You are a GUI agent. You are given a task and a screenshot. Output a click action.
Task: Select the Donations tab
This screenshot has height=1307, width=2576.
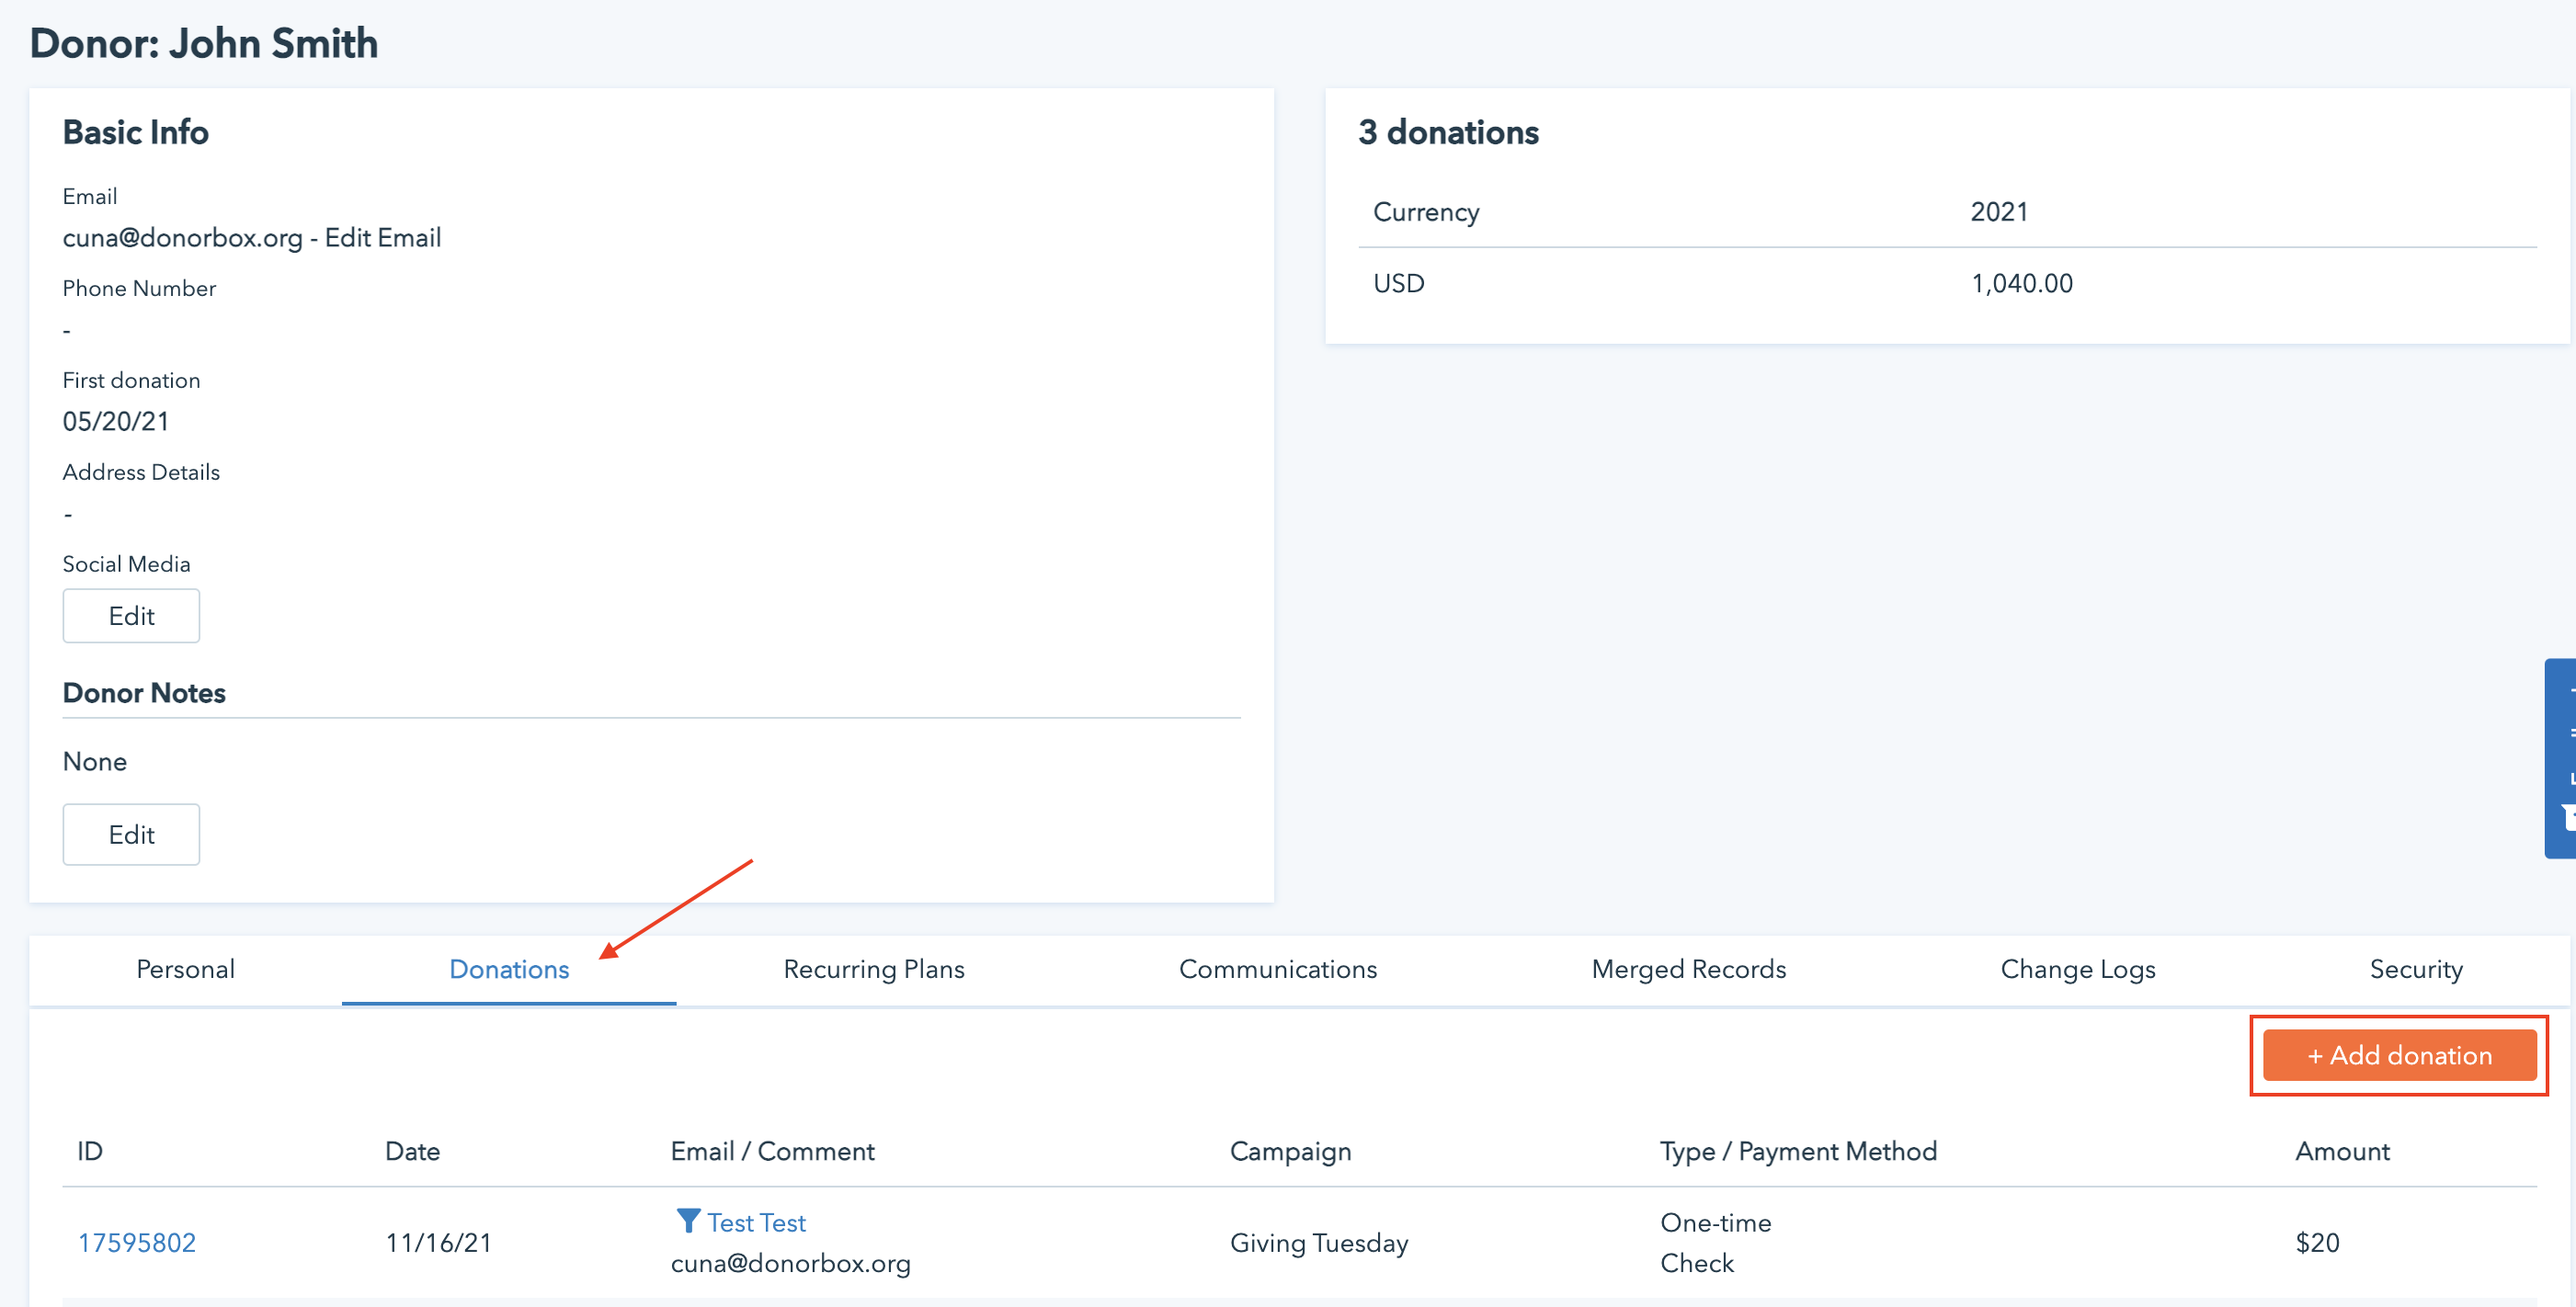click(508, 969)
